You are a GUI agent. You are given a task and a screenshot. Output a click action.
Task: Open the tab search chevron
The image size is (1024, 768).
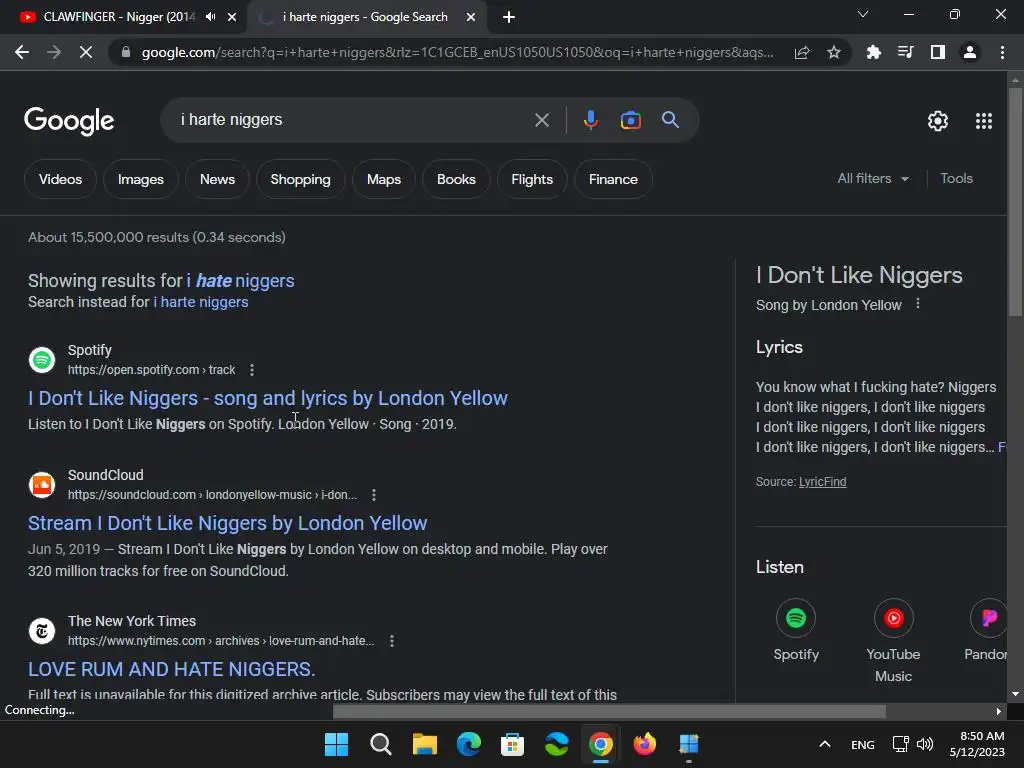pos(863,14)
